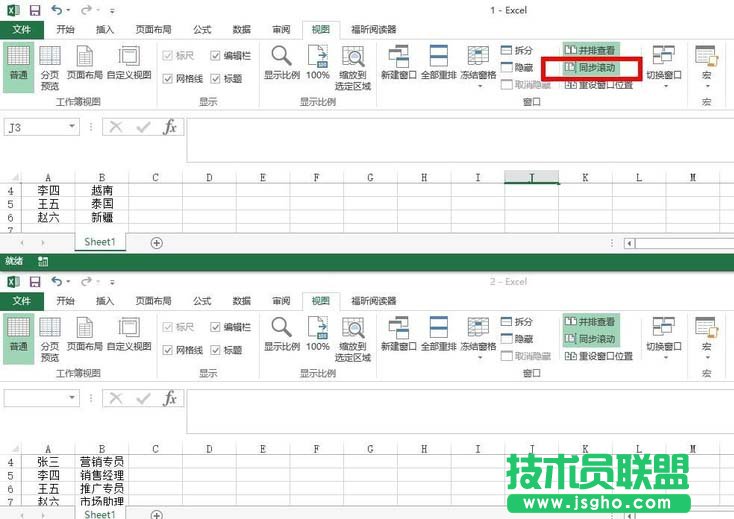Open Review tab in window 2
Viewport: 734px width, 519px height.
click(281, 301)
